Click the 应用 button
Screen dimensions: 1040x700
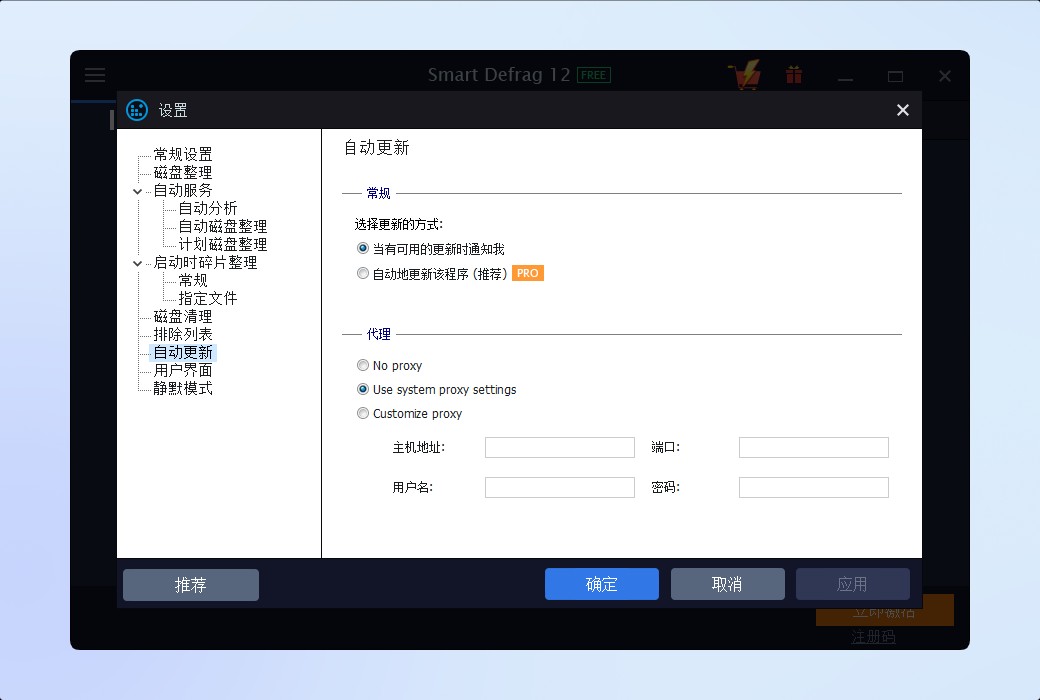click(x=852, y=584)
